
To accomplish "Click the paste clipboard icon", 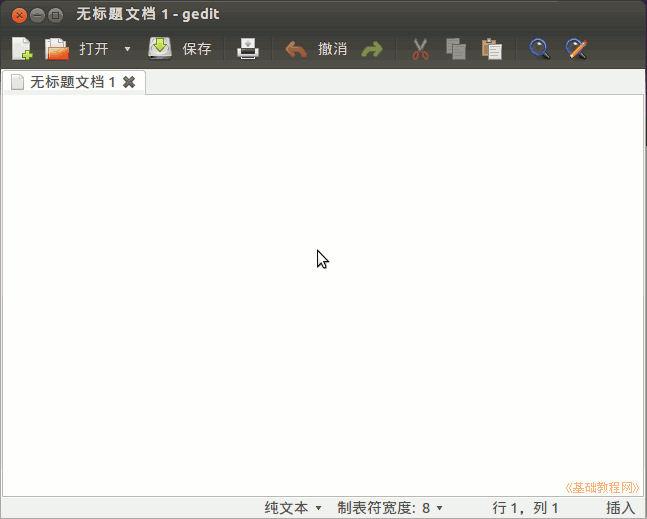I will pyautogui.click(x=491, y=49).
